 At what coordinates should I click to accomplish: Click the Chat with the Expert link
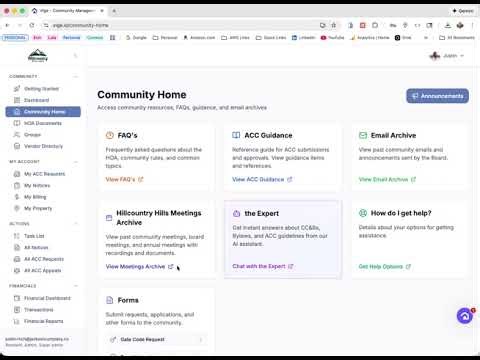pyautogui.click(x=263, y=266)
